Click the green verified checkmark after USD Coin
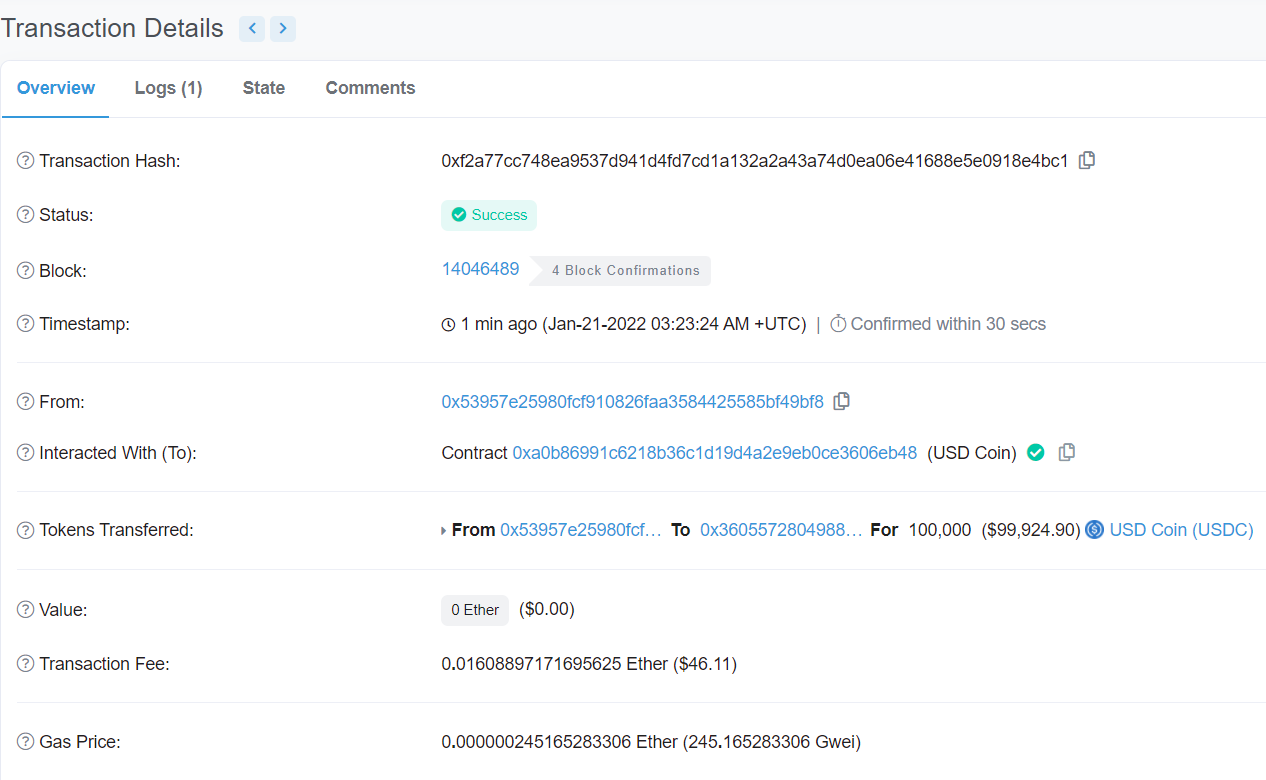The height and width of the screenshot is (780, 1266). tap(1036, 453)
